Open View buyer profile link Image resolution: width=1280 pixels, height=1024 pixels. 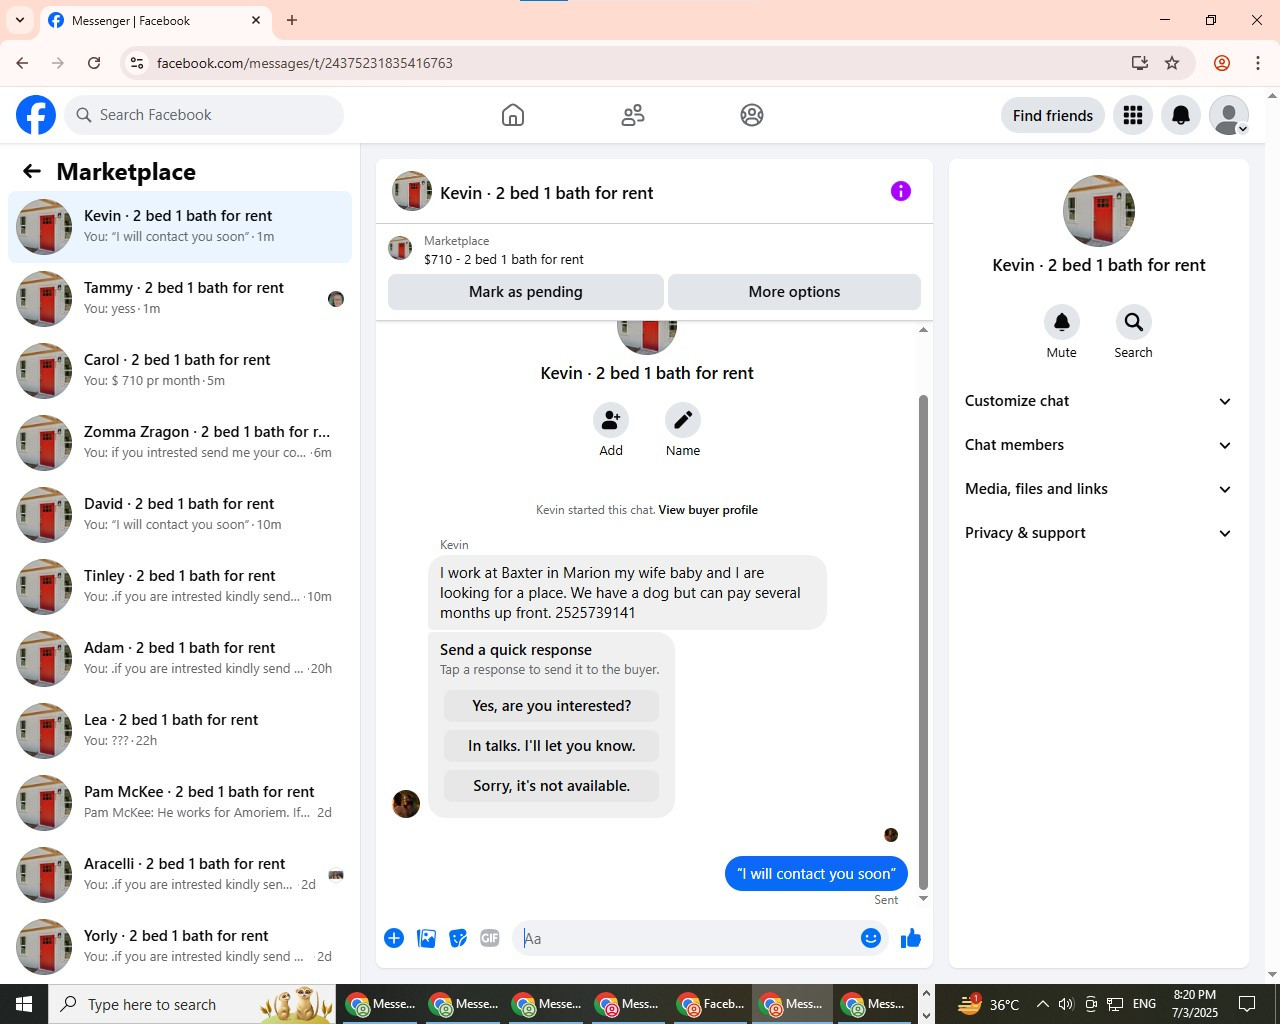click(708, 510)
